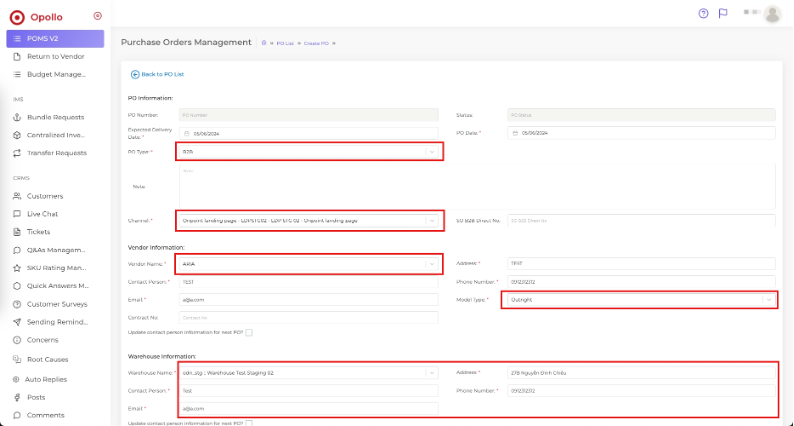Click the PO Date field
Screen dimensions: 794x426
(x=641, y=133)
